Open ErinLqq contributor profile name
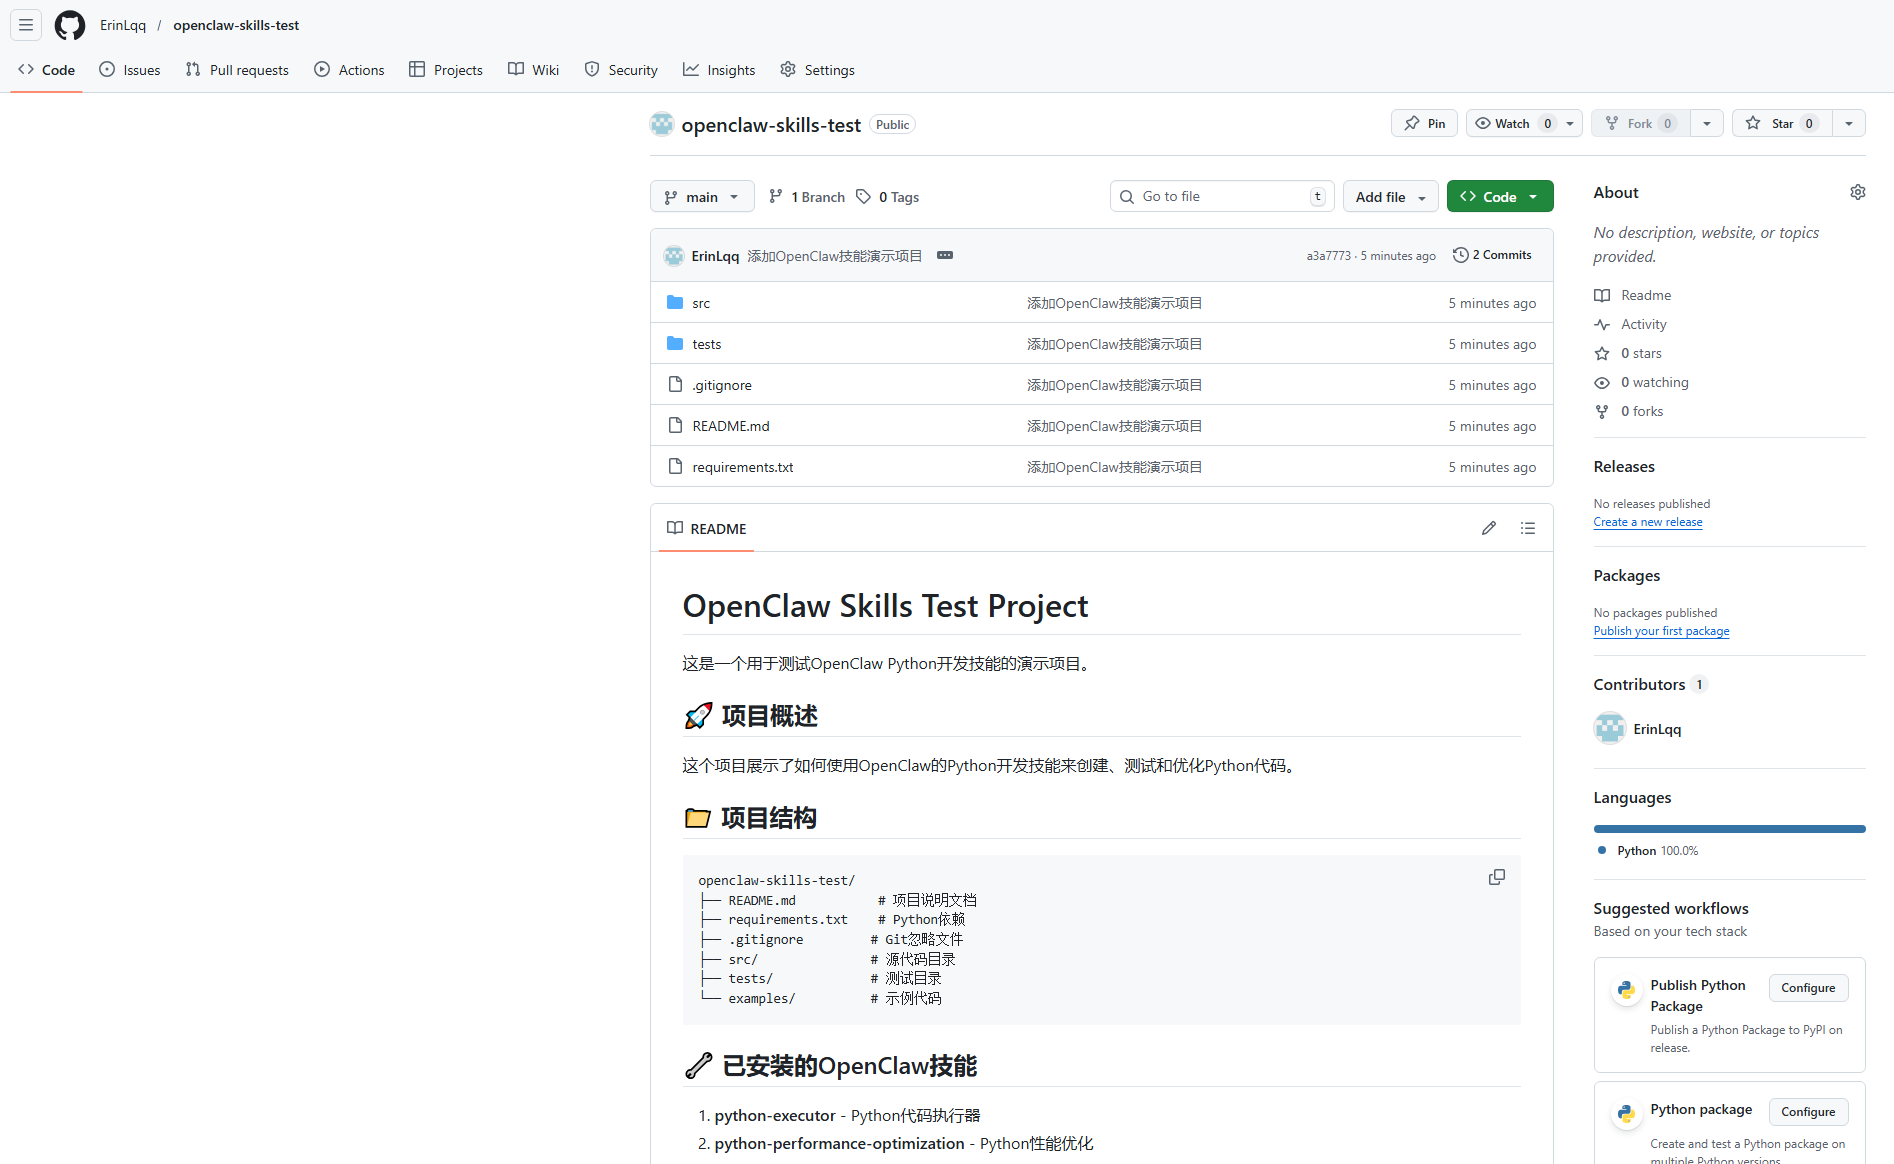1894x1164 pixels. tap(1657, 729)
